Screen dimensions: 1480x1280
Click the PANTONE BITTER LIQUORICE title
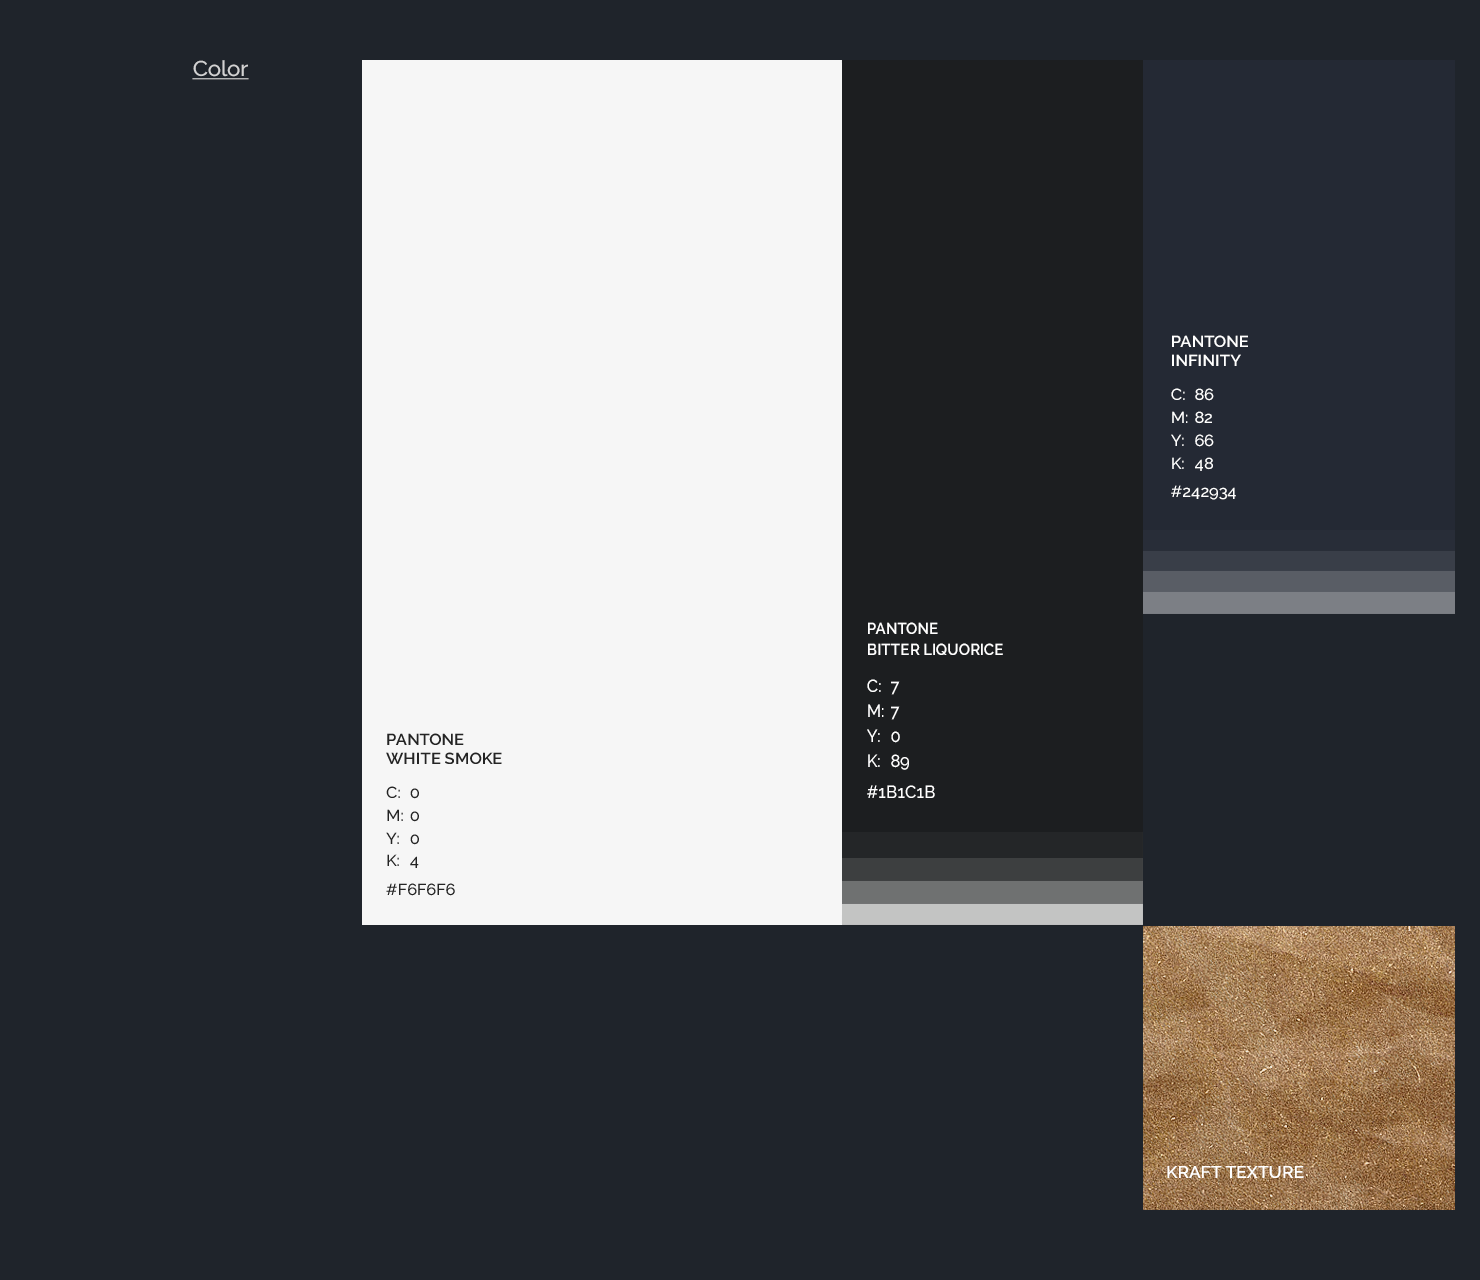(x=934, y=639)
